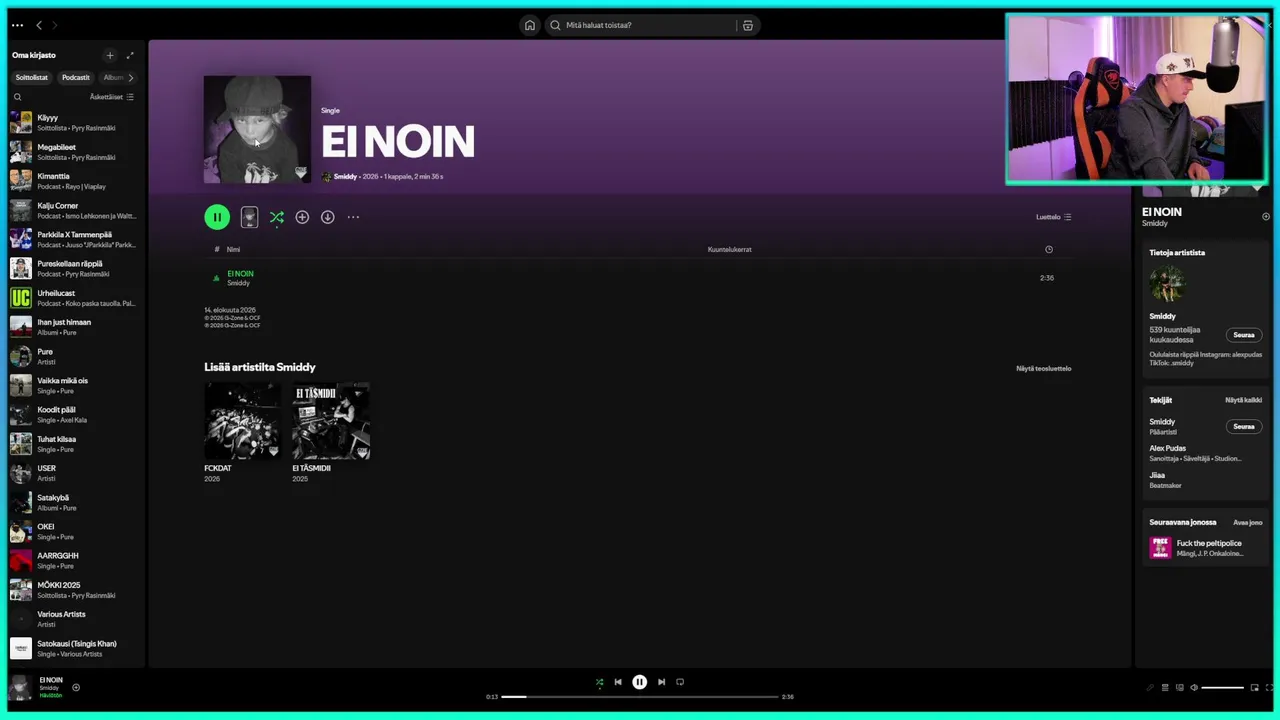Open Smiddy artist link under the title
Image resolution: width=1280 pixels, height=720 pixels.
(x=345, y=176)
